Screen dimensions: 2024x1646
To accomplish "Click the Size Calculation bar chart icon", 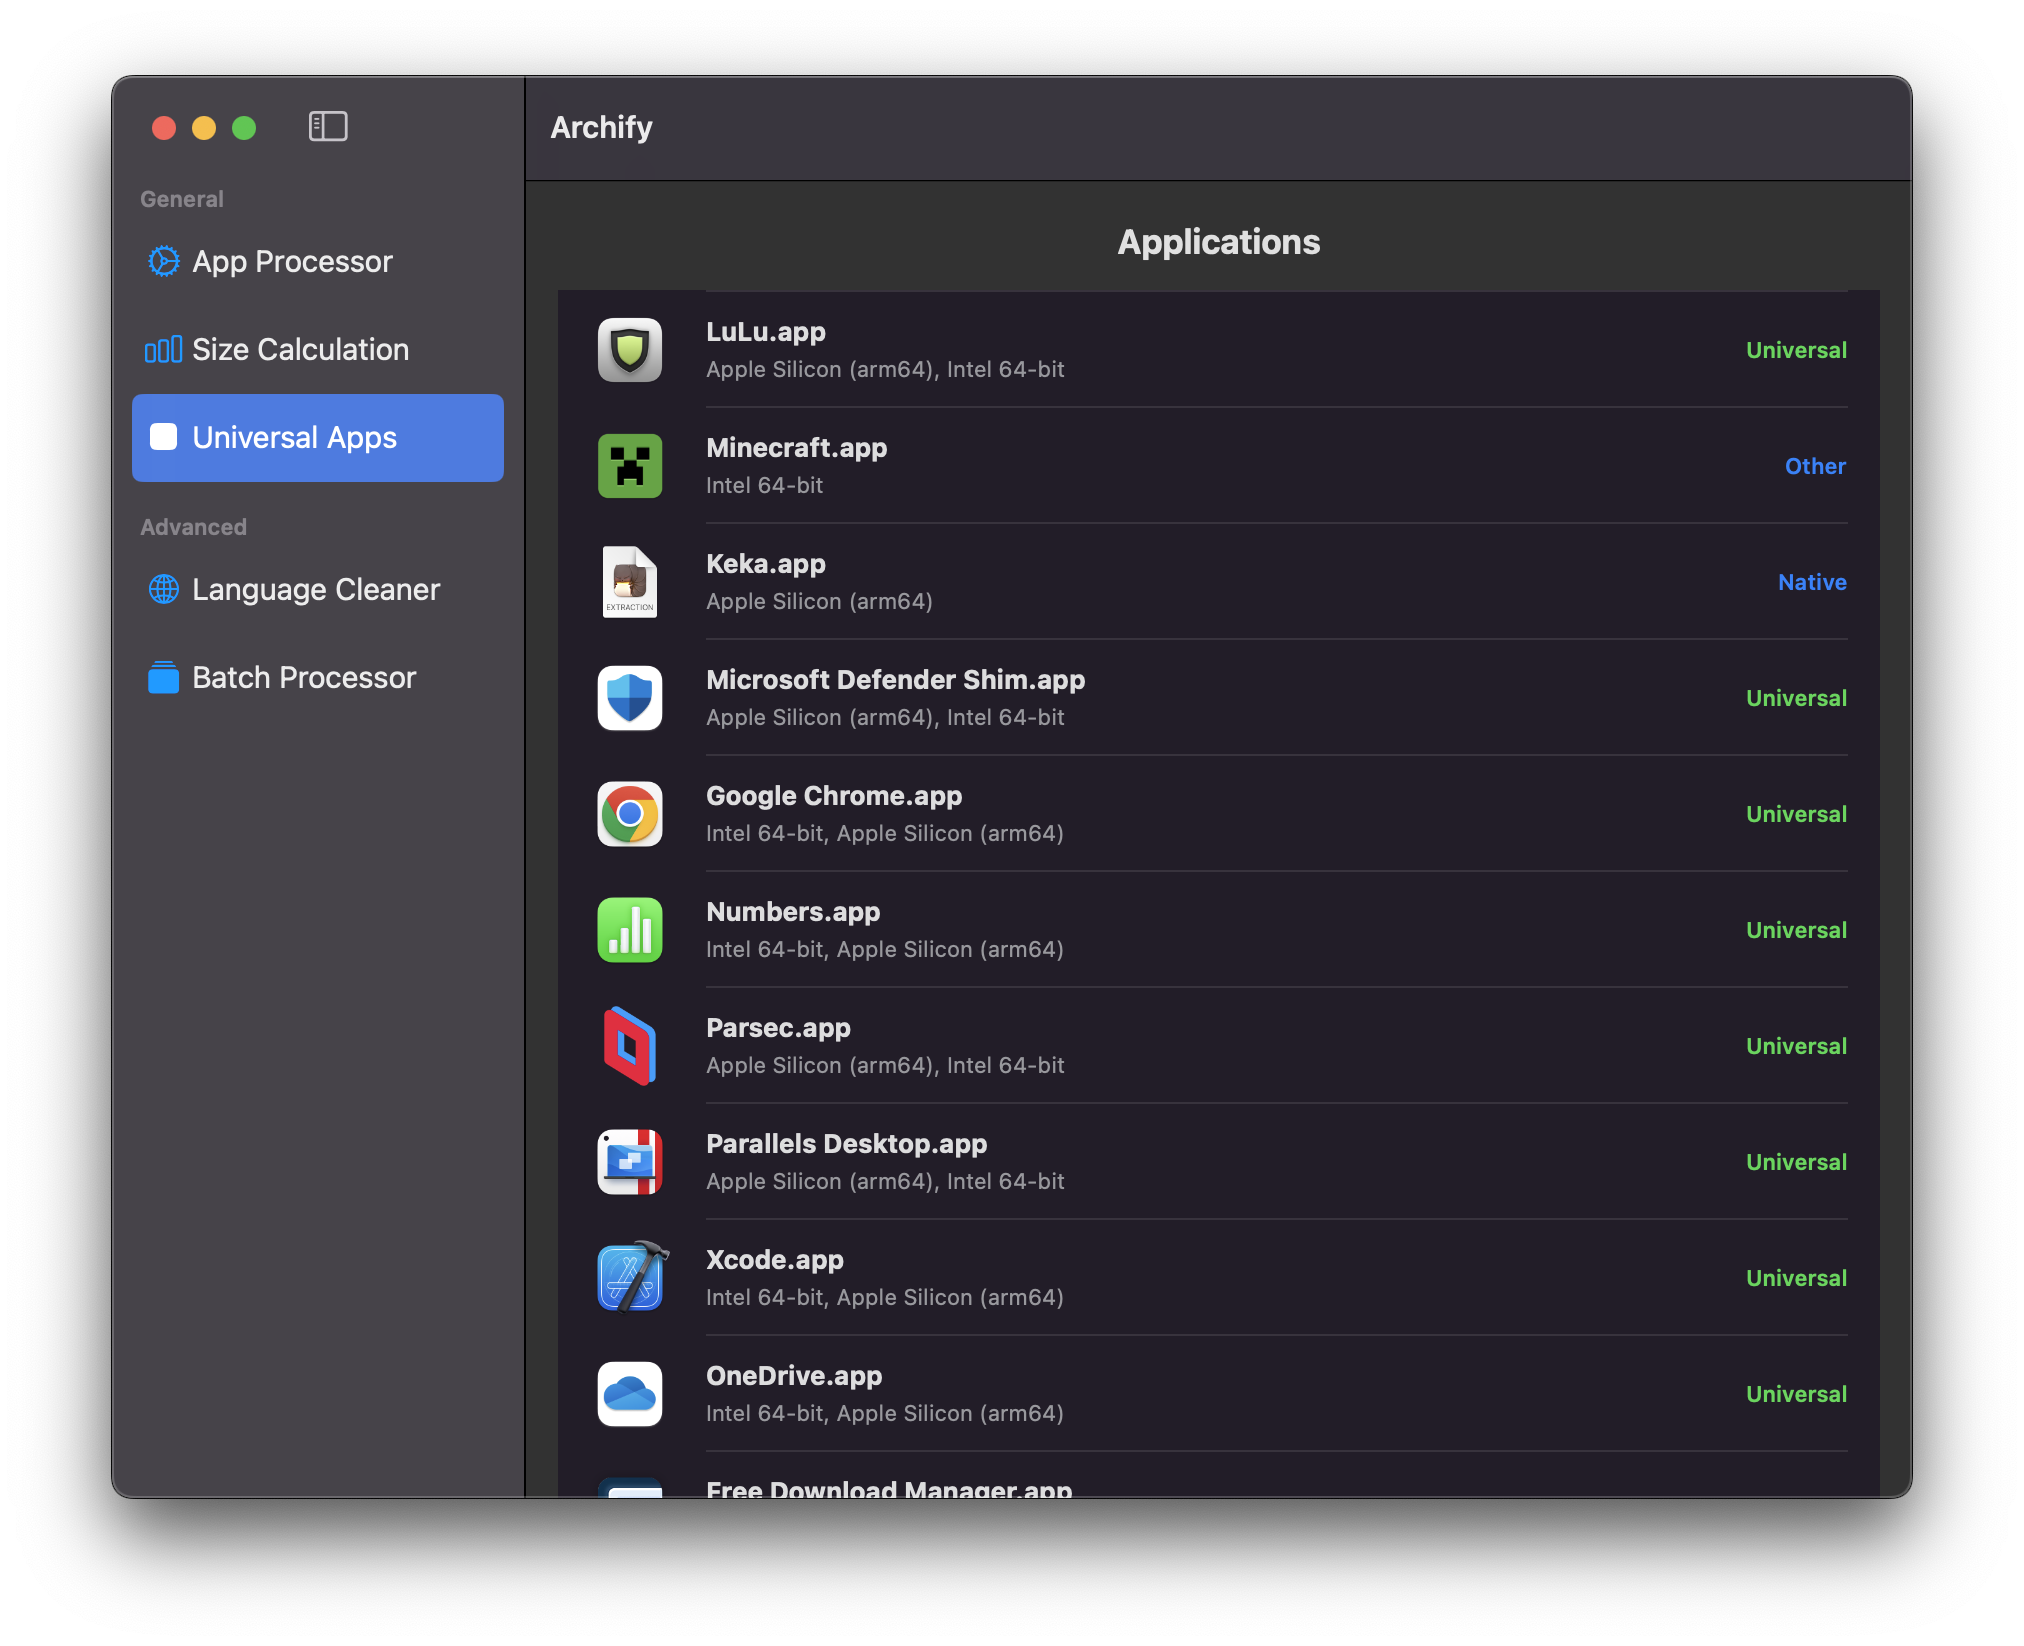I will point(164,350).
